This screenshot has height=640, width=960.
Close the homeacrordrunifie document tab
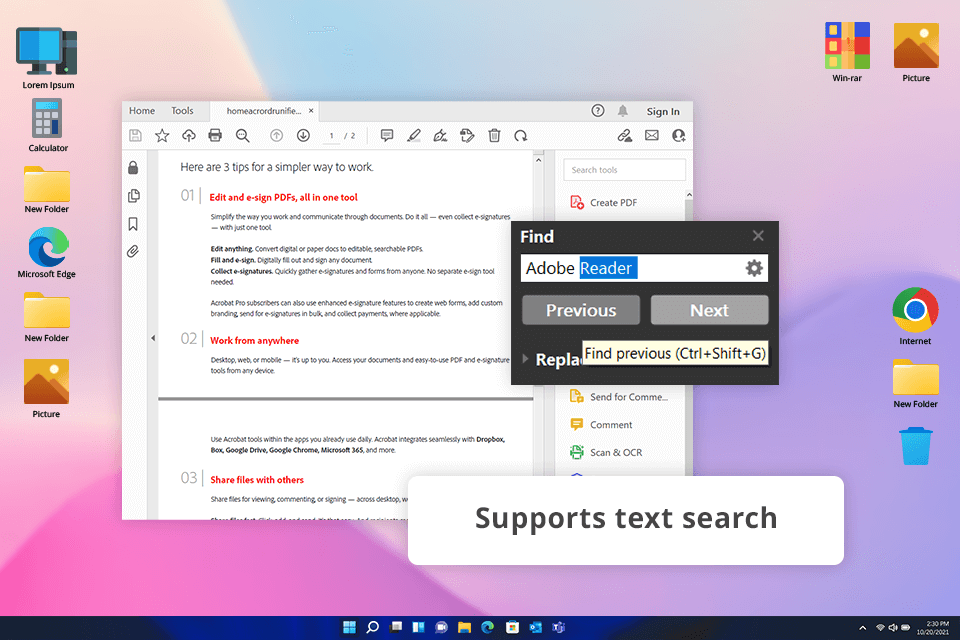point(311,111)
